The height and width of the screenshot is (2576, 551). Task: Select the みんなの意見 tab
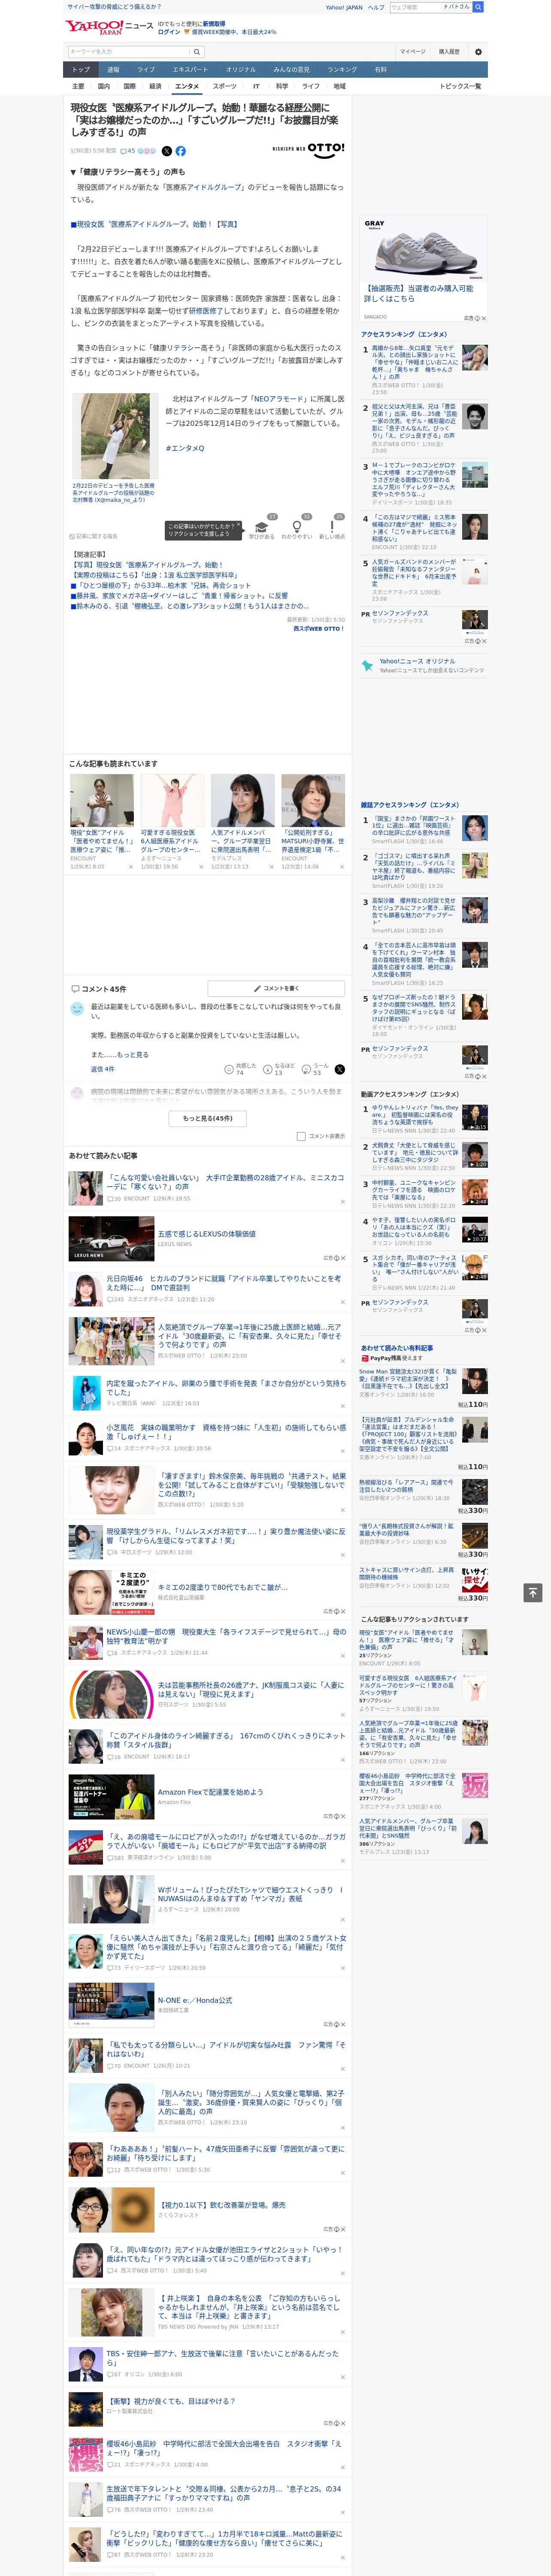click(291, 70)
